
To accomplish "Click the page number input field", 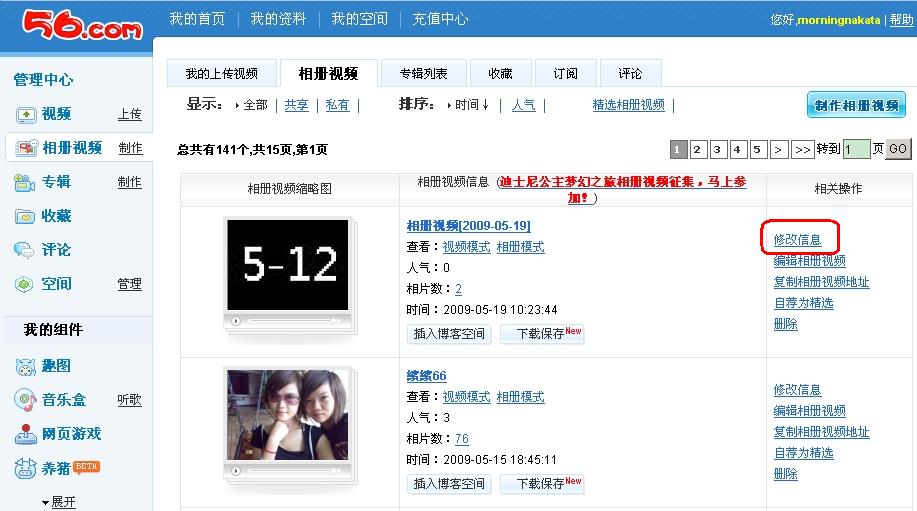I will click(x=856, y=149).
